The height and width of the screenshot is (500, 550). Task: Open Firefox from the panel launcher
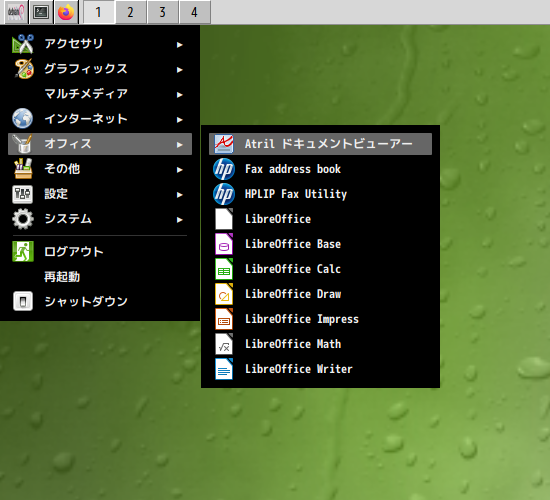coord(66,12)
